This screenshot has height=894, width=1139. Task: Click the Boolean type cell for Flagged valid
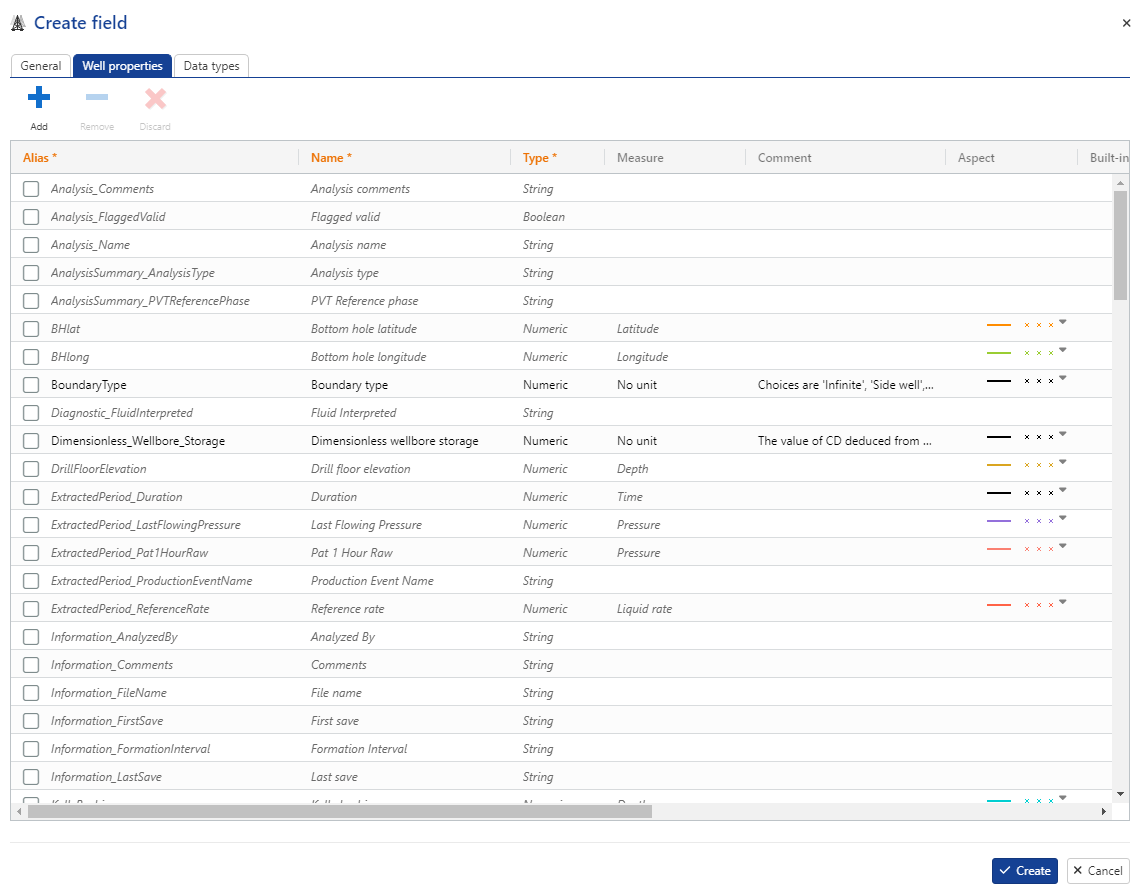pyautogui.click(x=543, y=216)
